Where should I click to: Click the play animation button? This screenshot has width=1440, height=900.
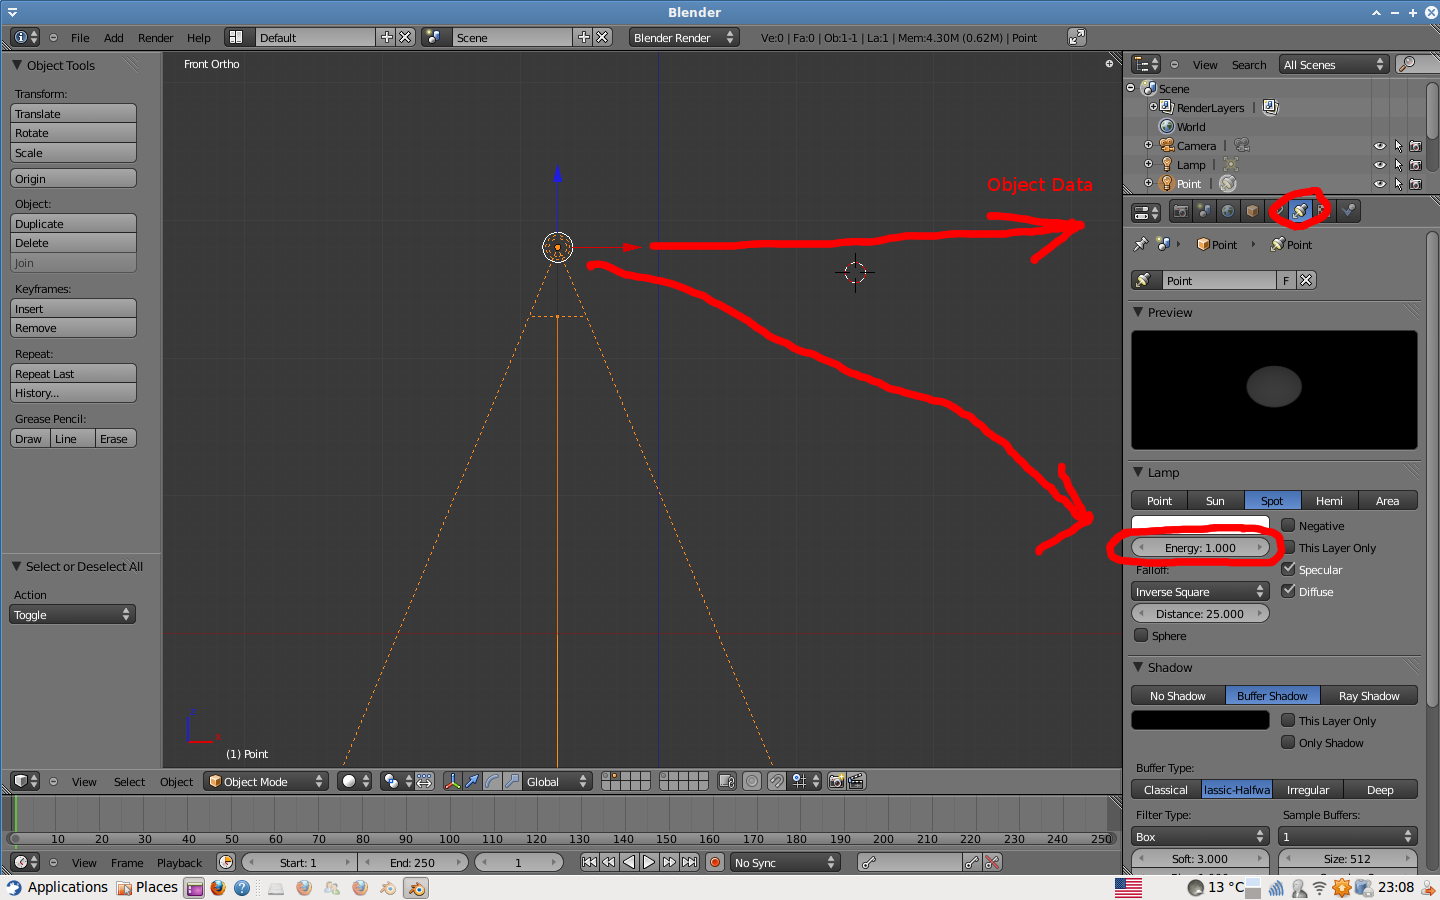[x=649, y=862]
